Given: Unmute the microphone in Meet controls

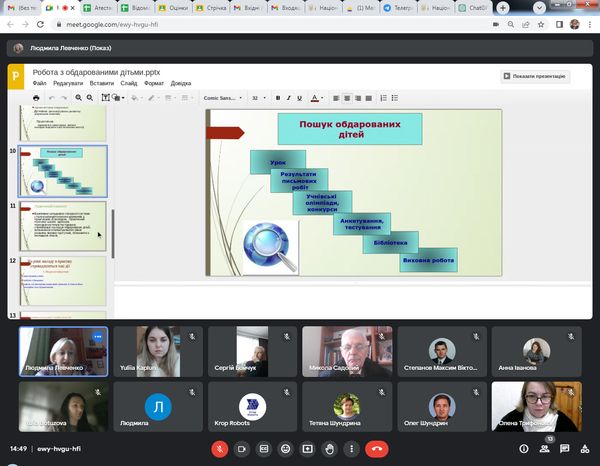Looking at the screenshot, I should tap(220, 449).
